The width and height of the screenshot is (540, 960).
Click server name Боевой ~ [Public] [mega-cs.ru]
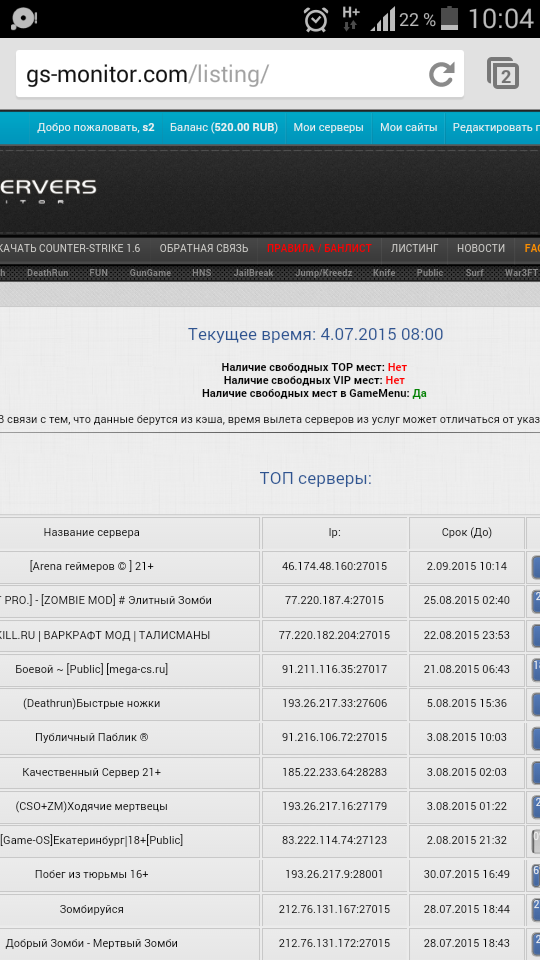click(x=91, y=670)
